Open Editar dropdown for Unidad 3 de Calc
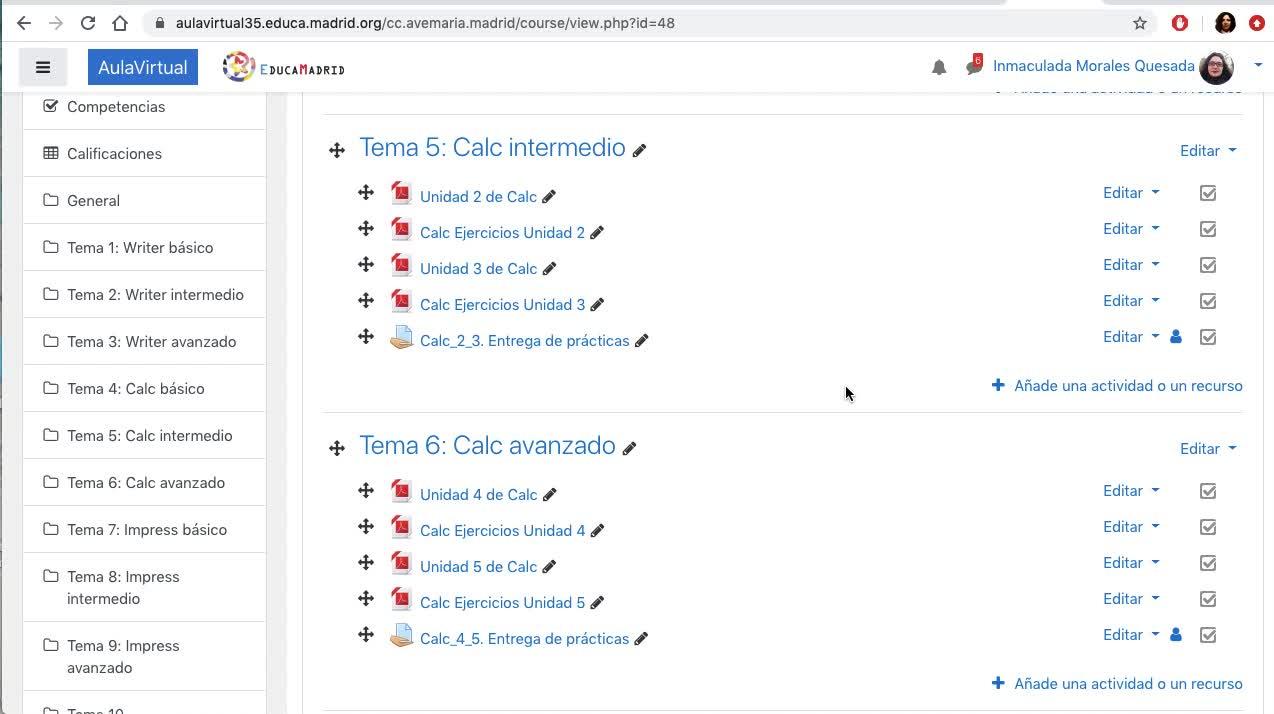Screen dimensions: 1274x714 pos(1131,265)
